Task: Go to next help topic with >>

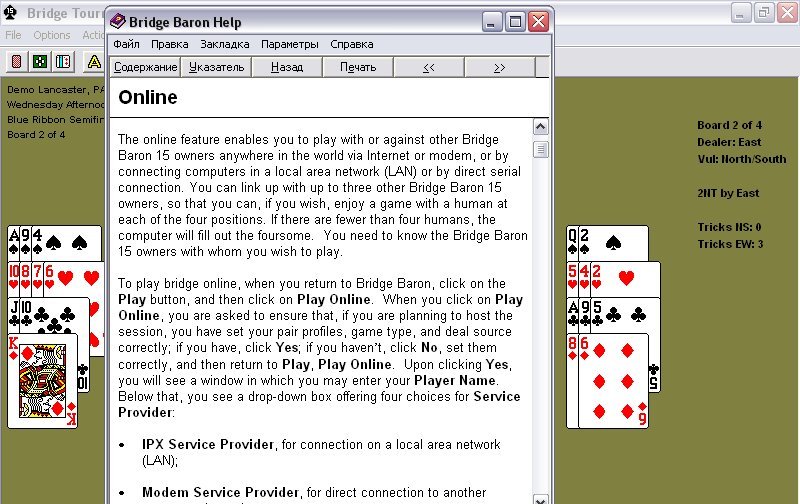Action: click(499, 67)
